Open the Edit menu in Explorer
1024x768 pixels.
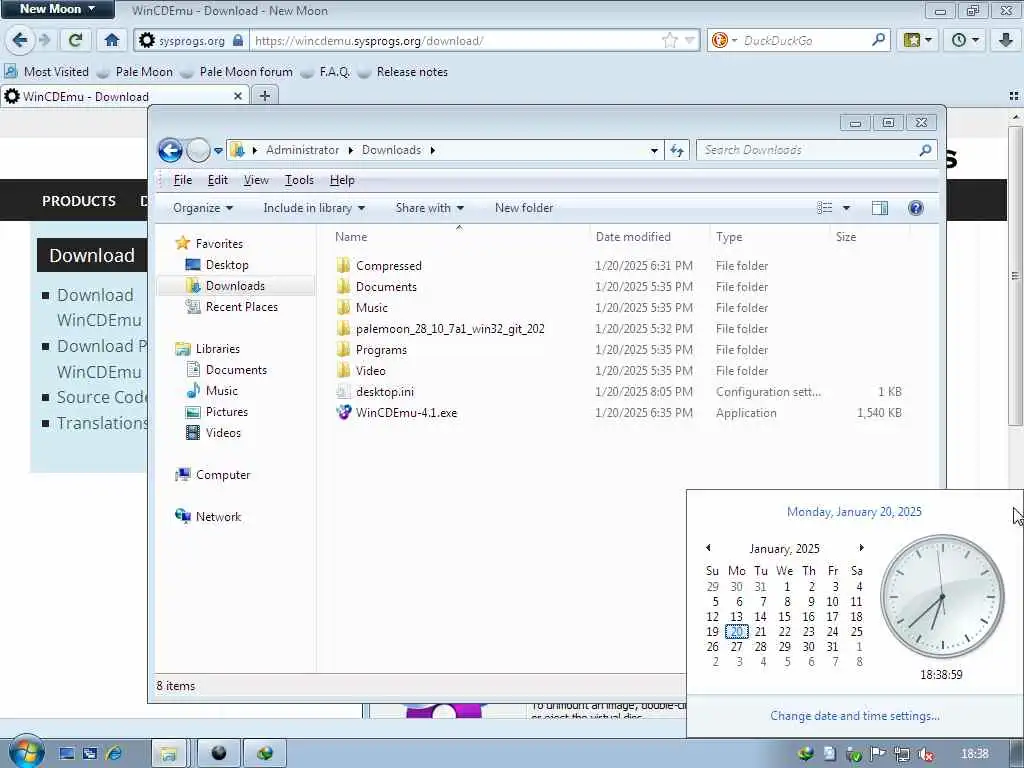pos(217,180)
